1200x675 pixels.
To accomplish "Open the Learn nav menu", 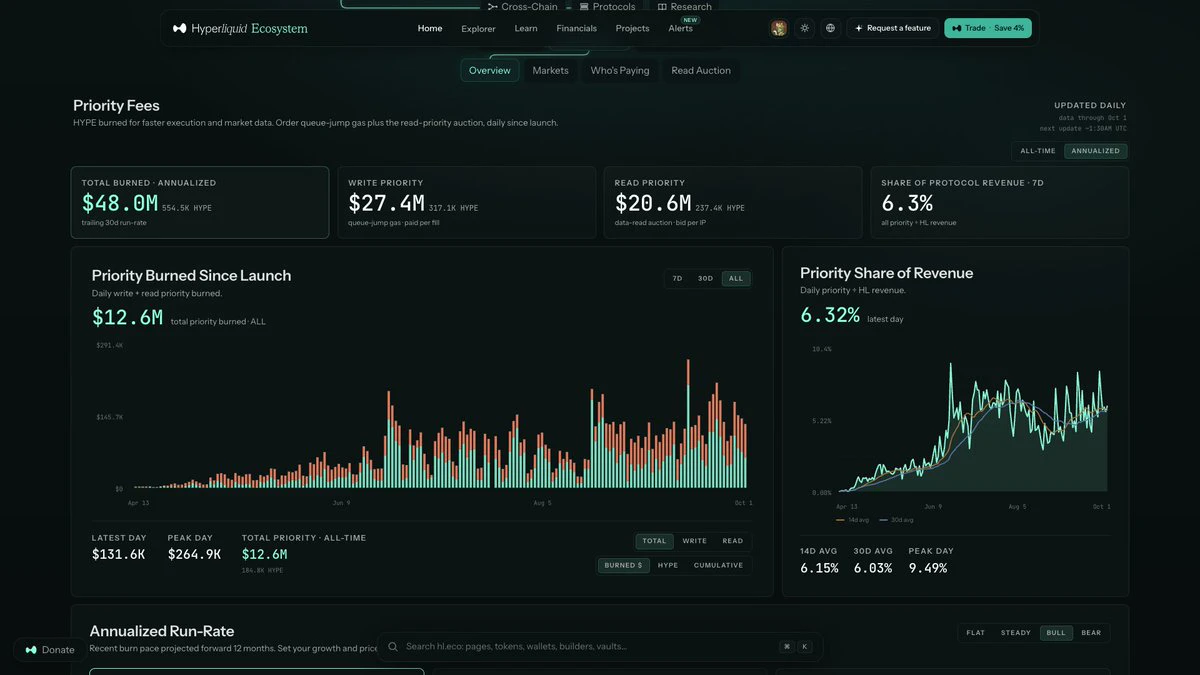I will [x=526, y=28].
